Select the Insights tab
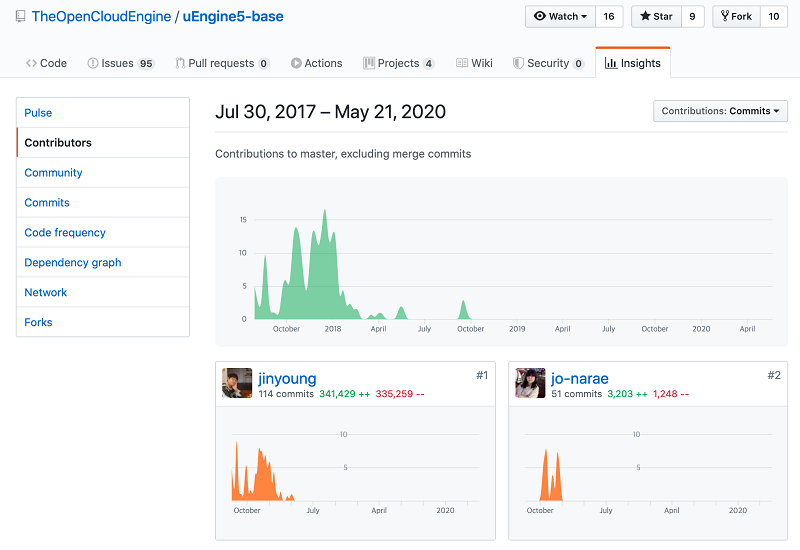 click(633, 63)
